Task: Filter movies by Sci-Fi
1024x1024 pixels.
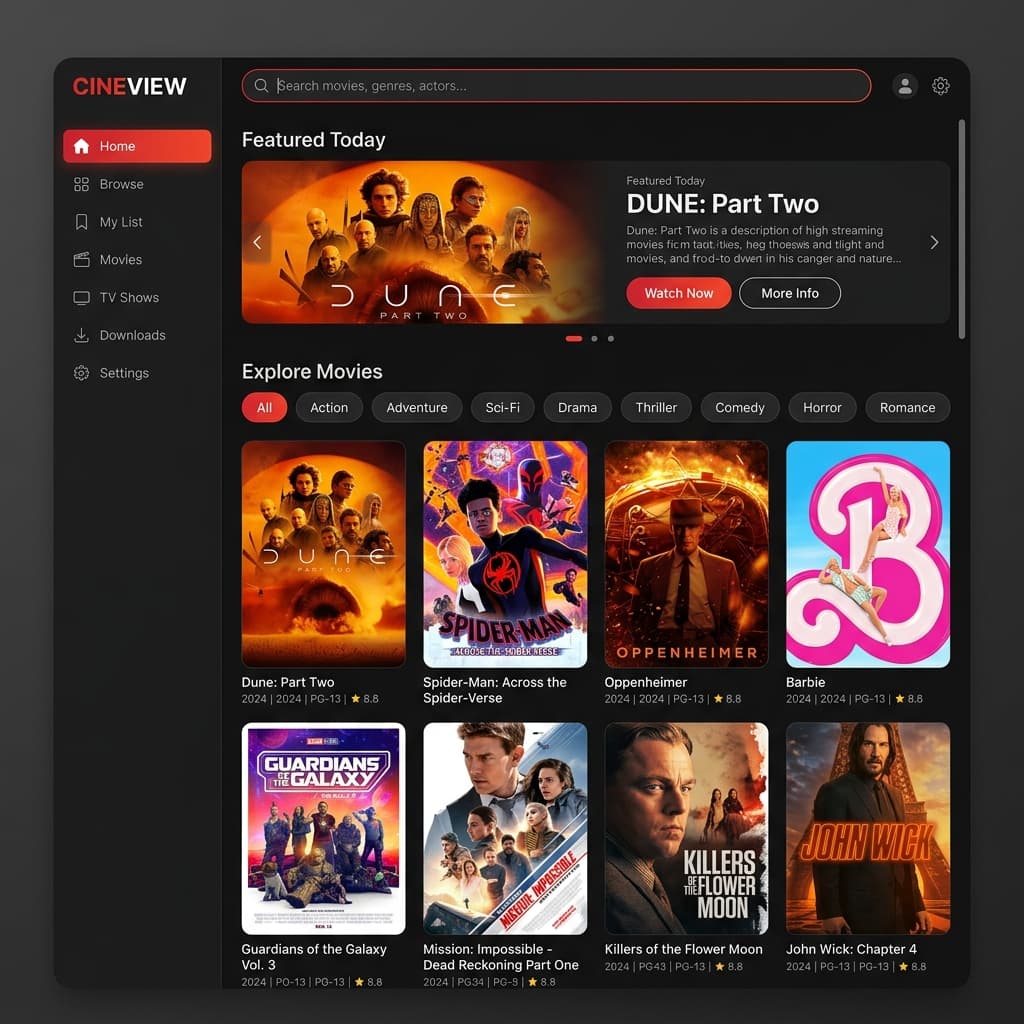Action: tap(503, 408)
